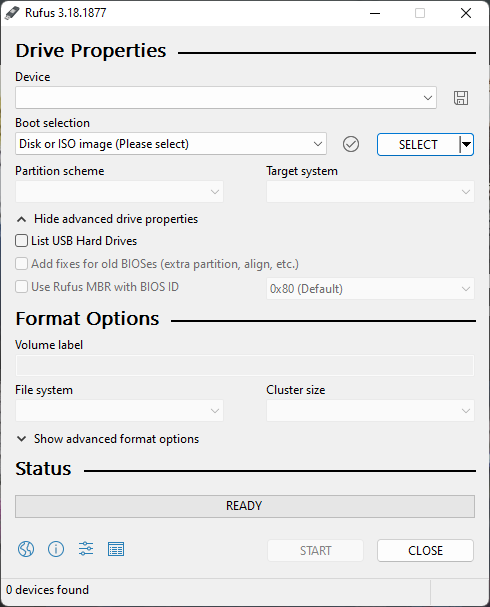The image size is (490, 607).
Task: Click the SELECT button
Action: tap(418, 144)
